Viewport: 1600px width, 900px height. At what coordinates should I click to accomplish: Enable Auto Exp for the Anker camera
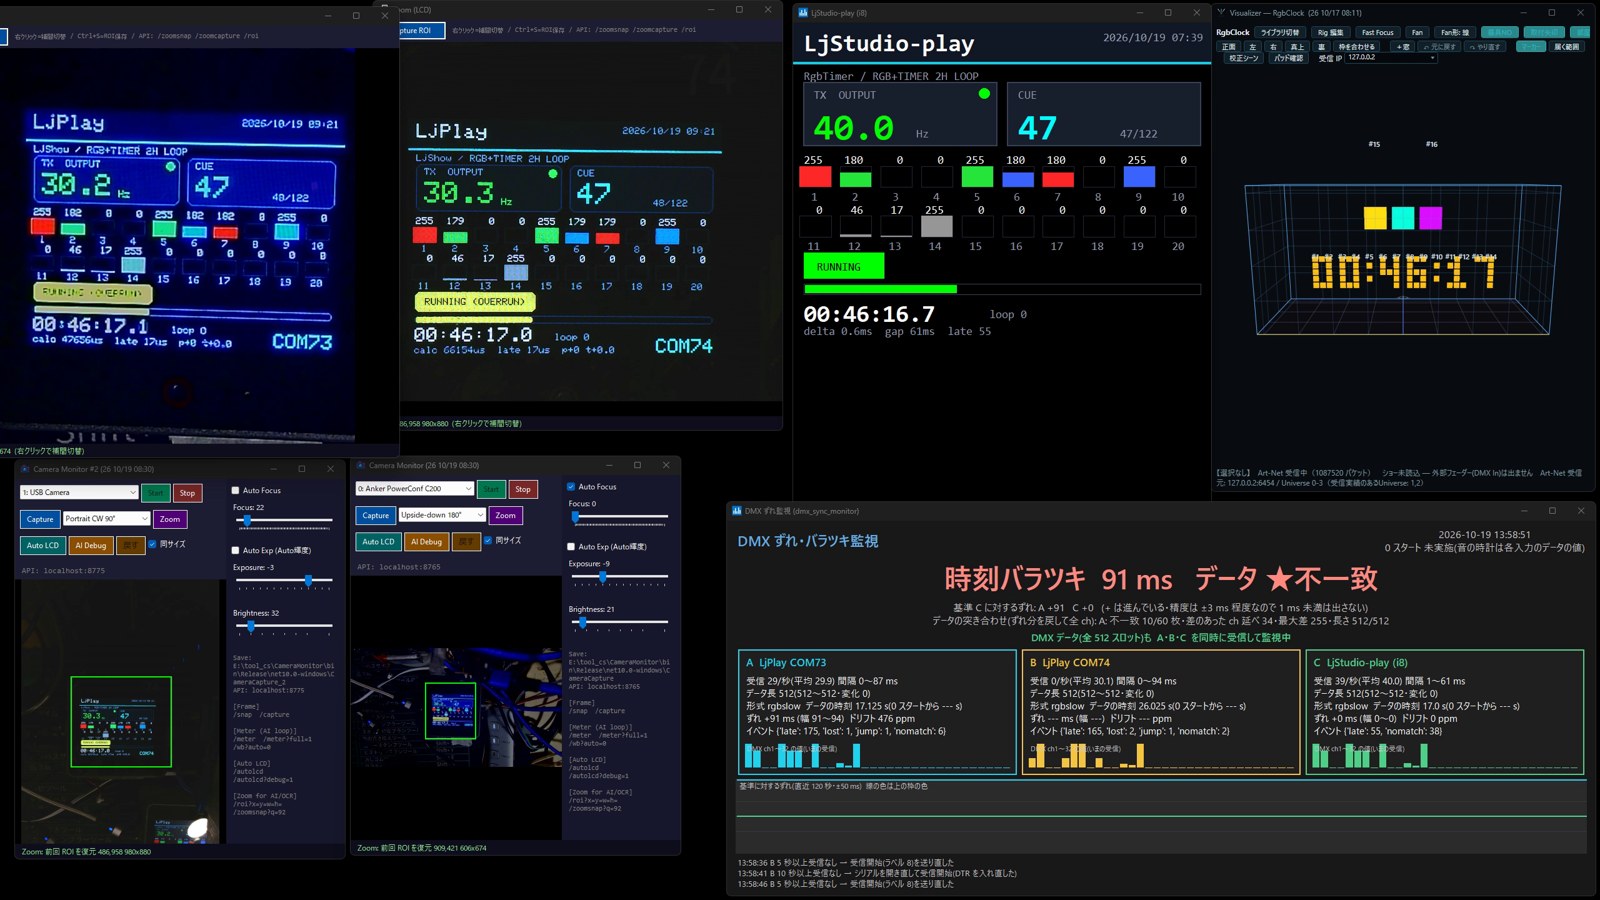point(571,547)
